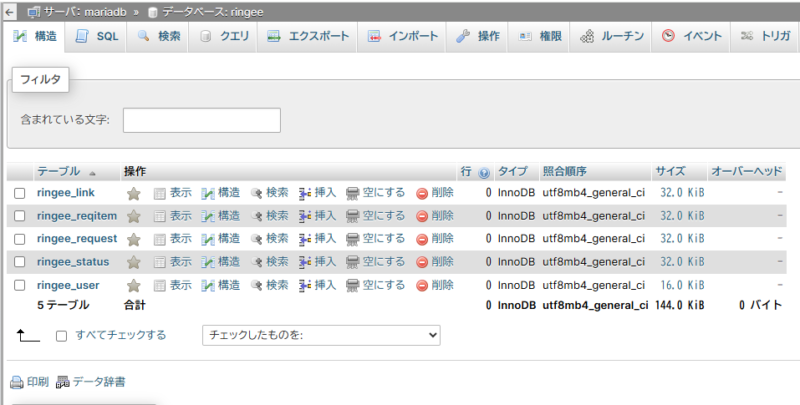Click empty (空にする) icon for ringee_link

pos(353,193)
